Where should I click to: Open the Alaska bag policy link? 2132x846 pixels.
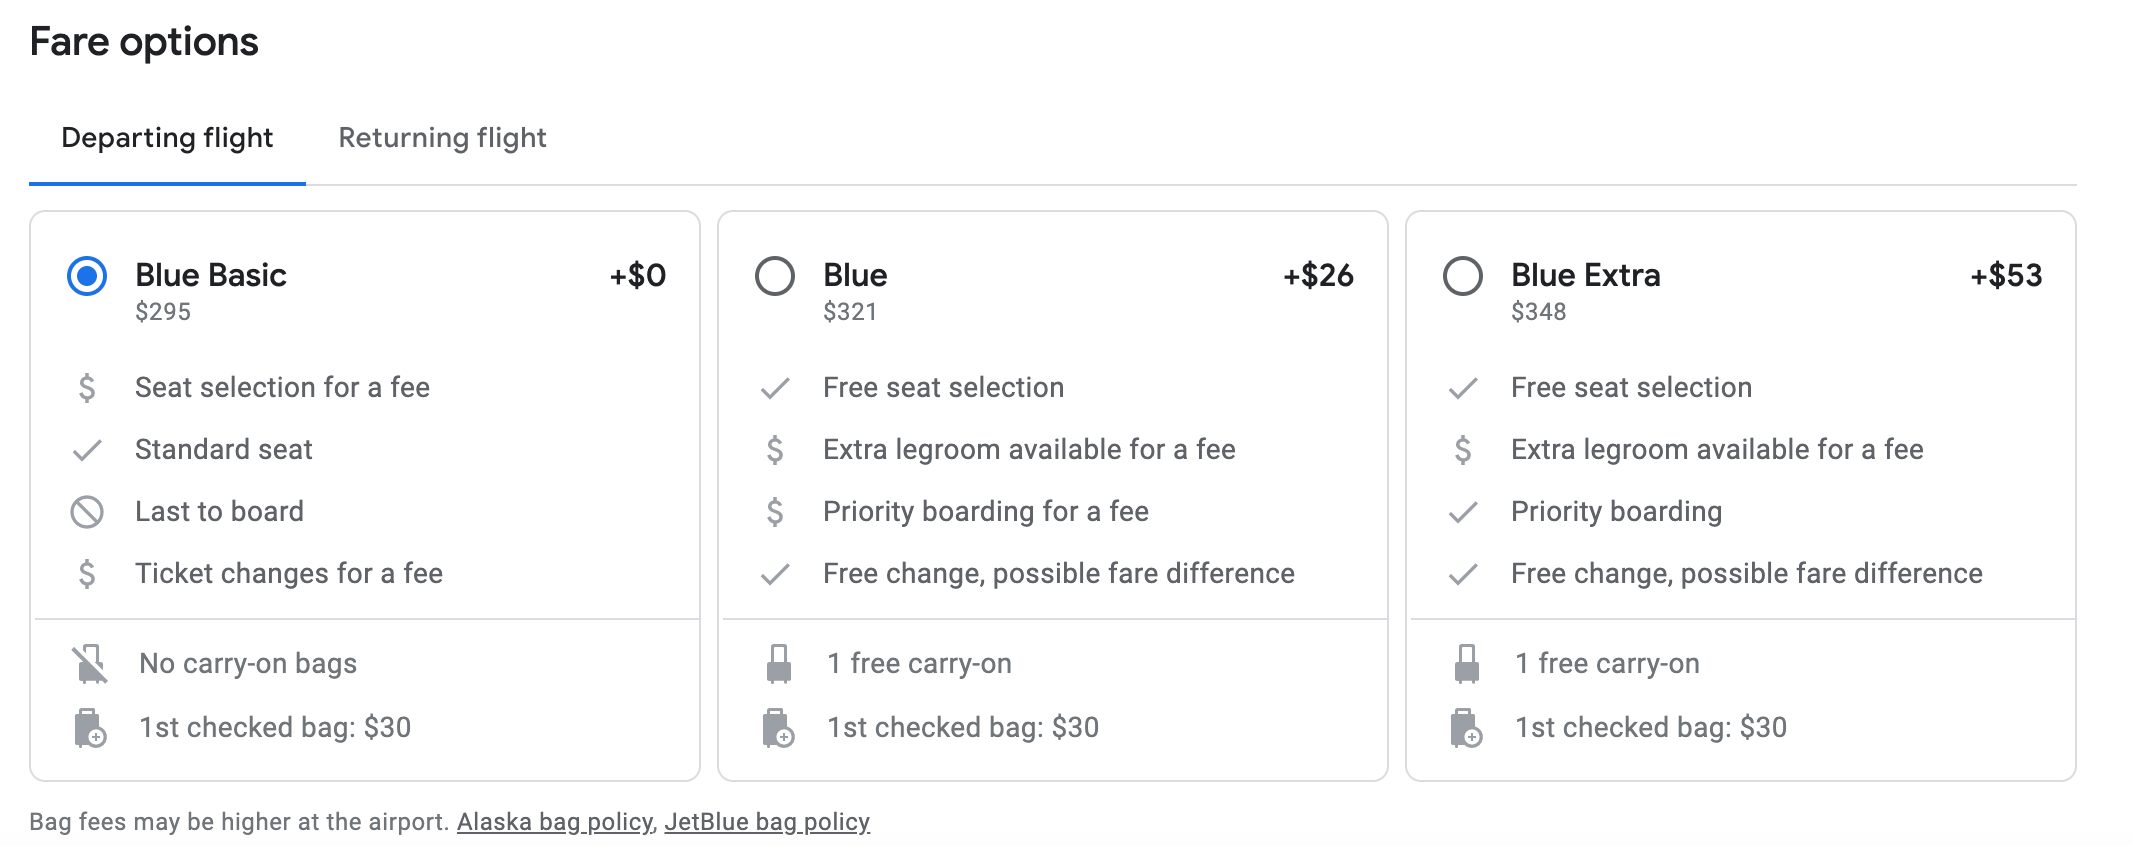(x=554, y=822)
